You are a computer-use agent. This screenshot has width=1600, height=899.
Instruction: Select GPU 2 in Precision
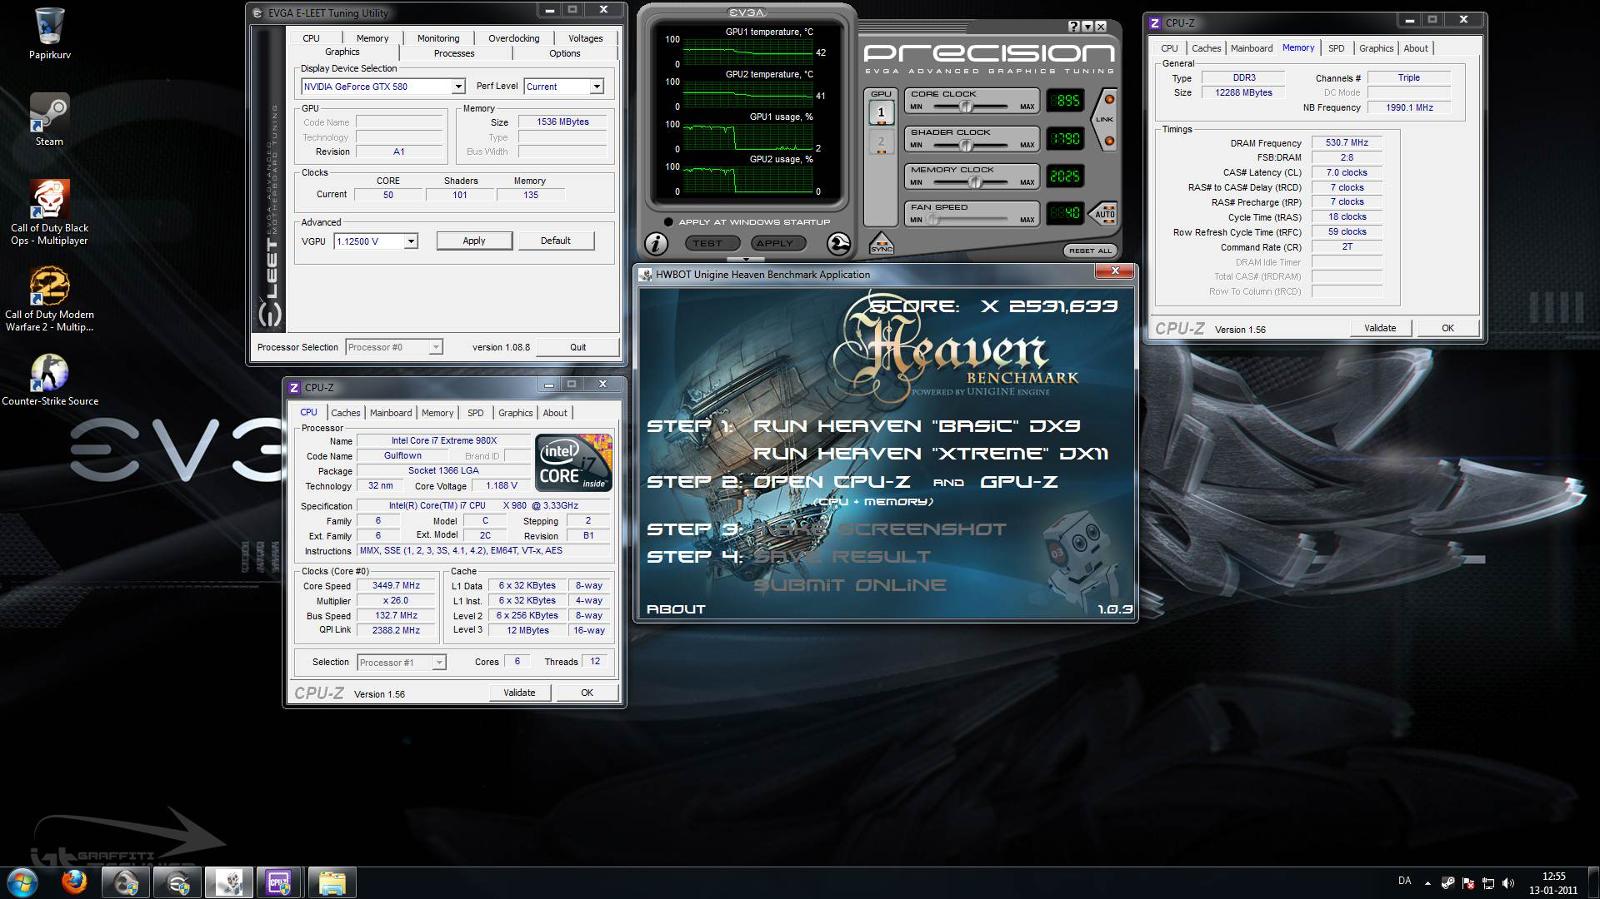click(881, 142)
